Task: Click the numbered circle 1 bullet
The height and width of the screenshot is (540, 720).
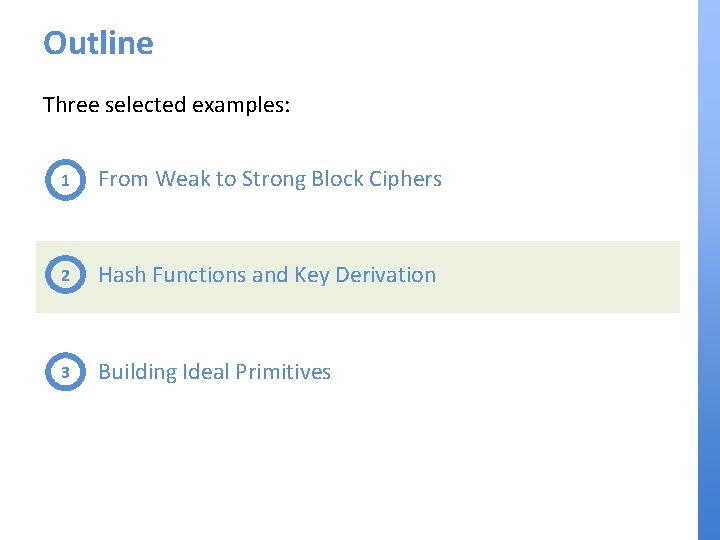Action: coord(65,181)
